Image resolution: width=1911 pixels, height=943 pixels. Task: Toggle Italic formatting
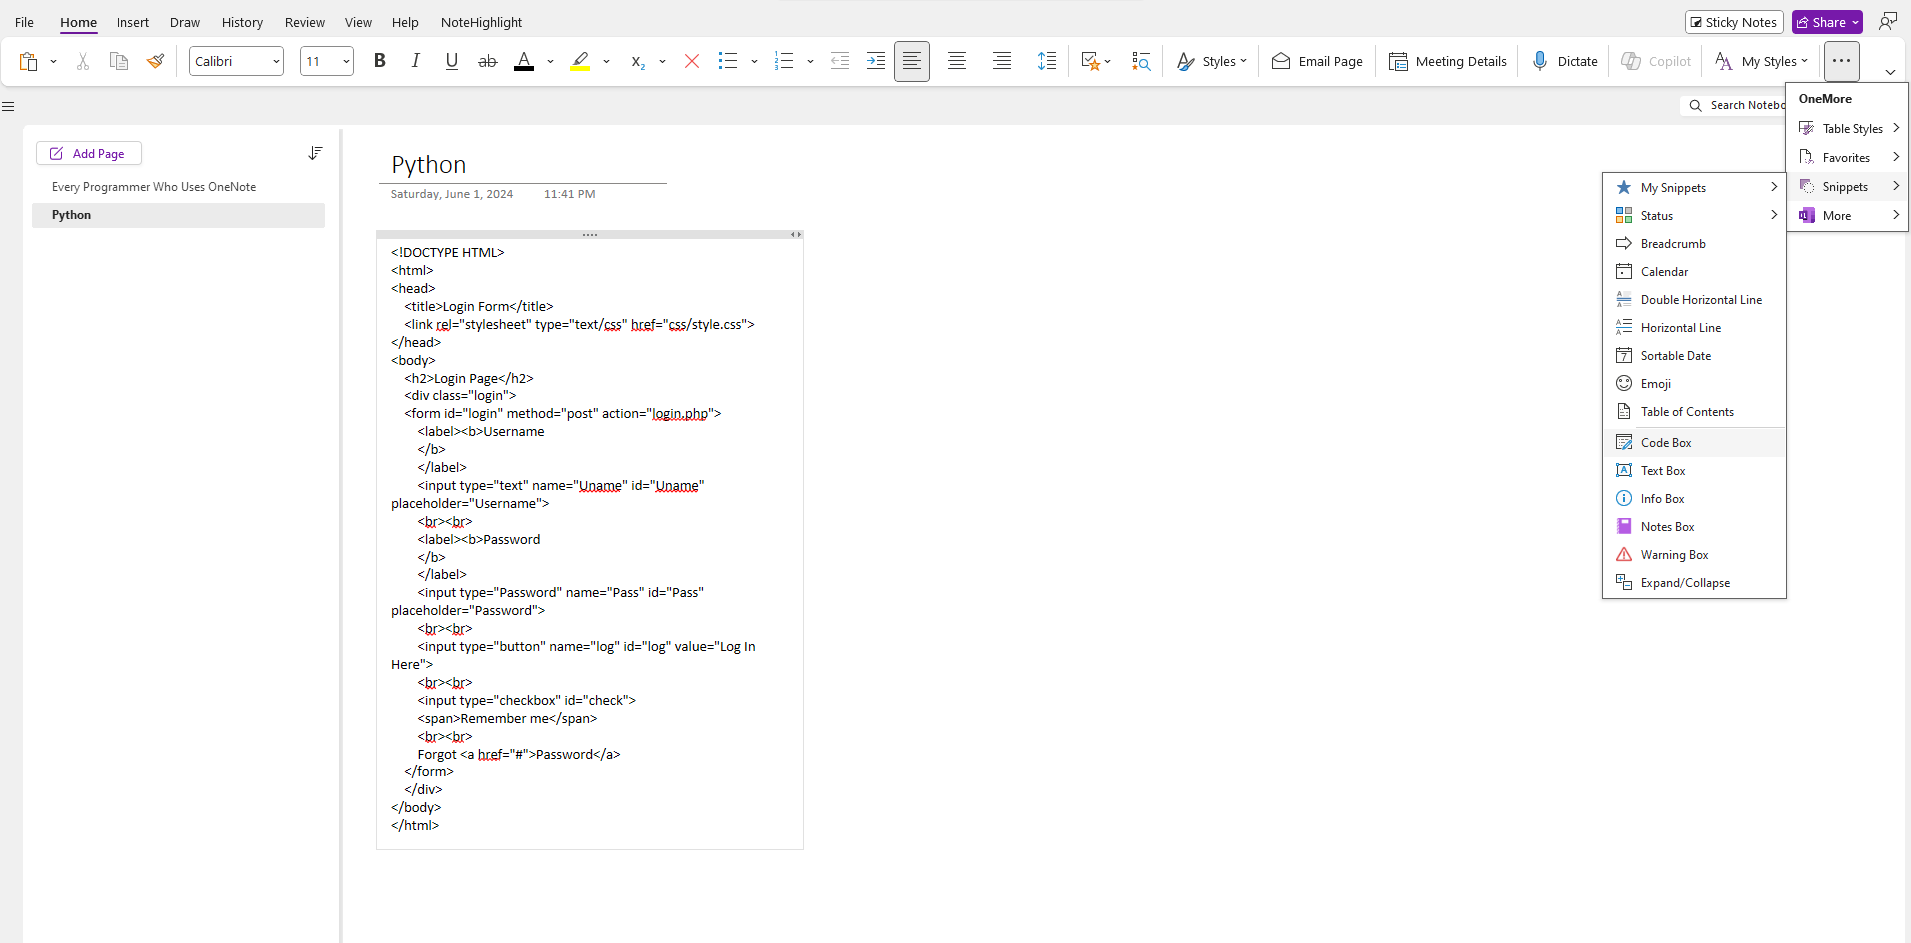415,61
